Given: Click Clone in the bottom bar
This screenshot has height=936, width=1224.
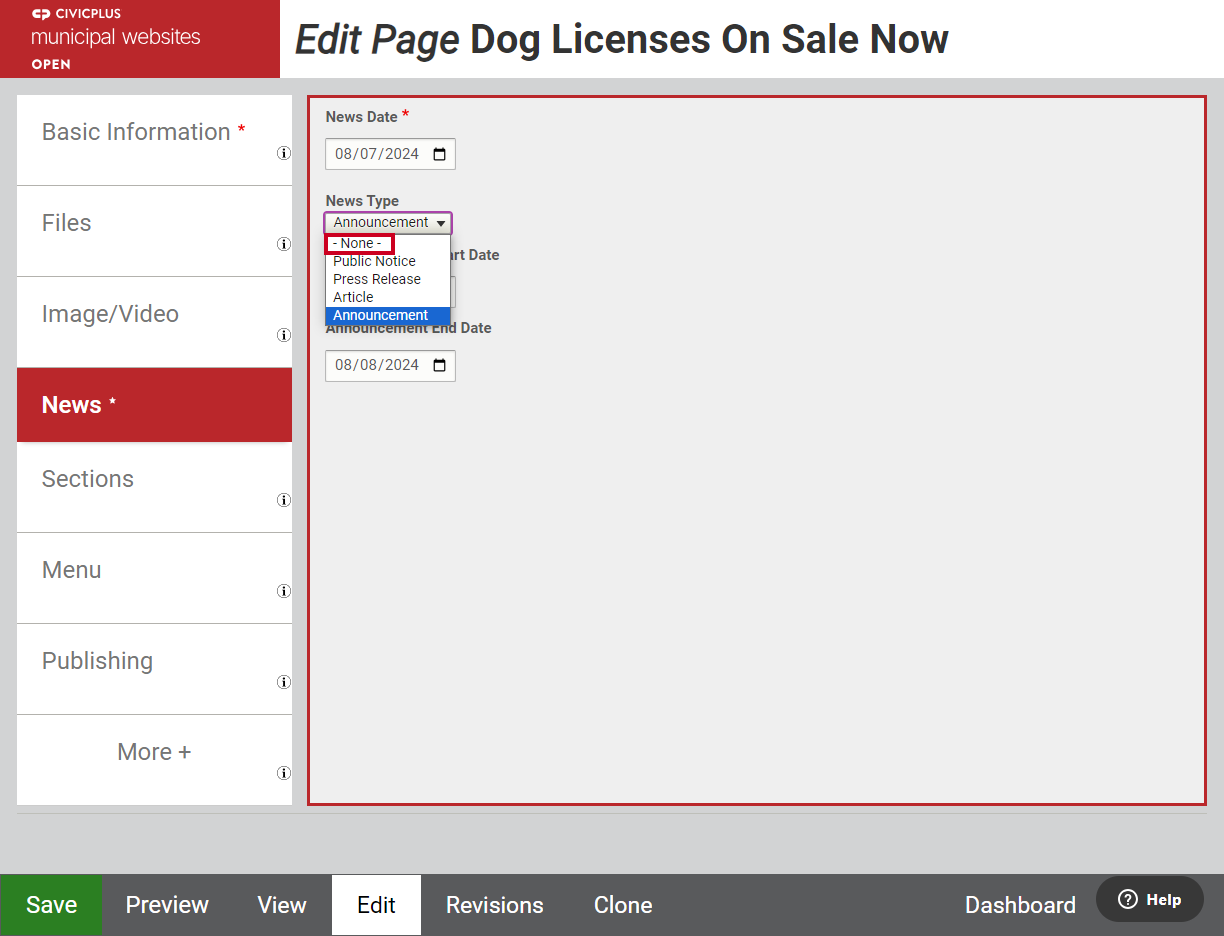Looking at the screenshot, I should pyautogui.click(x=623, y=905).
